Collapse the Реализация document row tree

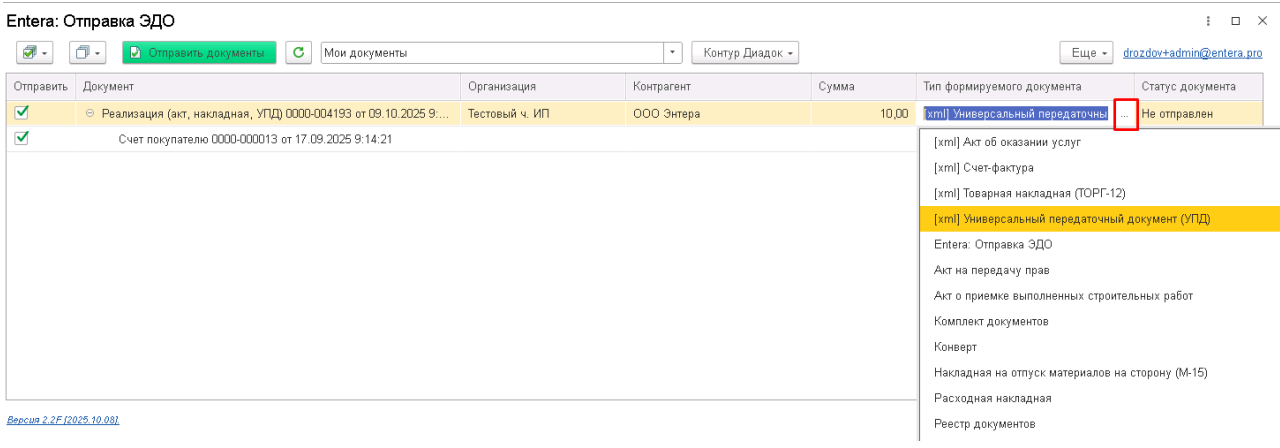pyautogui.click(x=90, y=114)
